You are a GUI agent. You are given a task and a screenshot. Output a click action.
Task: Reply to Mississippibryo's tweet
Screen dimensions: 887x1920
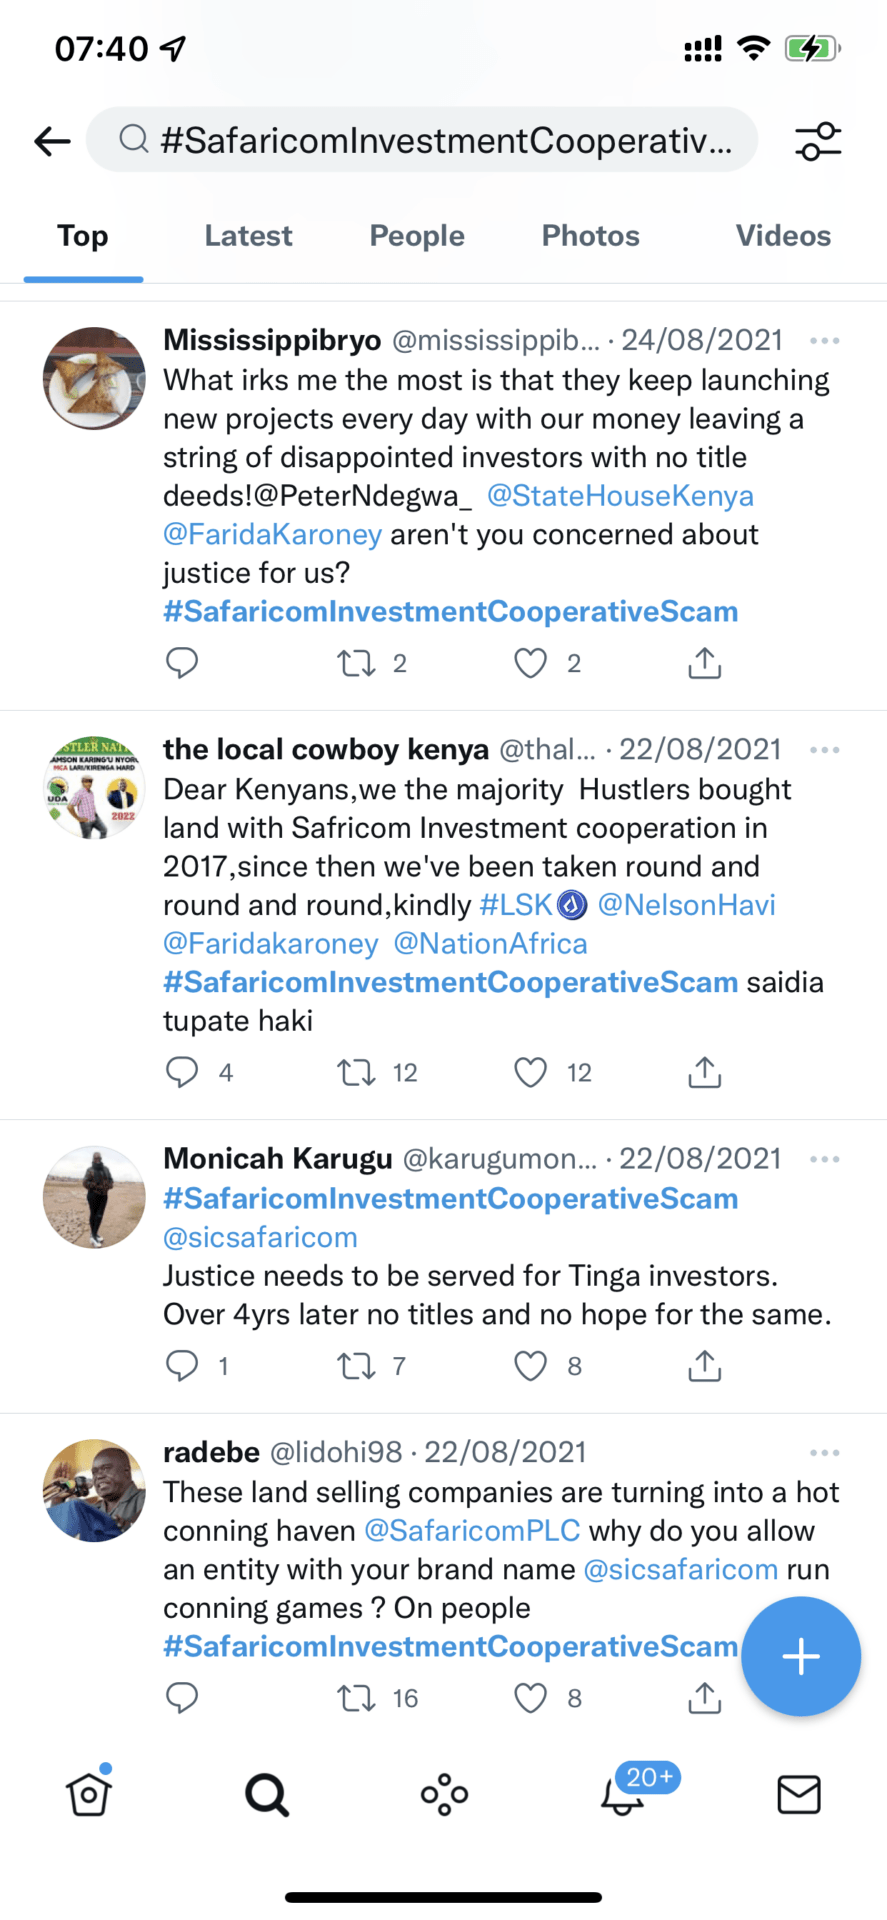tap(182, 663)
